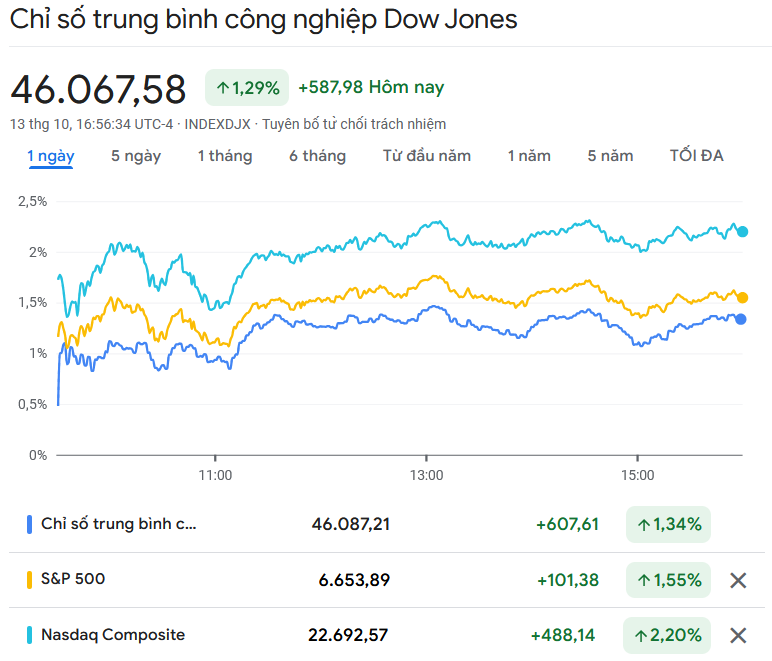This screenshot has height=661, width=772.
Task: Click the blue Dow Jones legend color marker
Action: [30, 524]
